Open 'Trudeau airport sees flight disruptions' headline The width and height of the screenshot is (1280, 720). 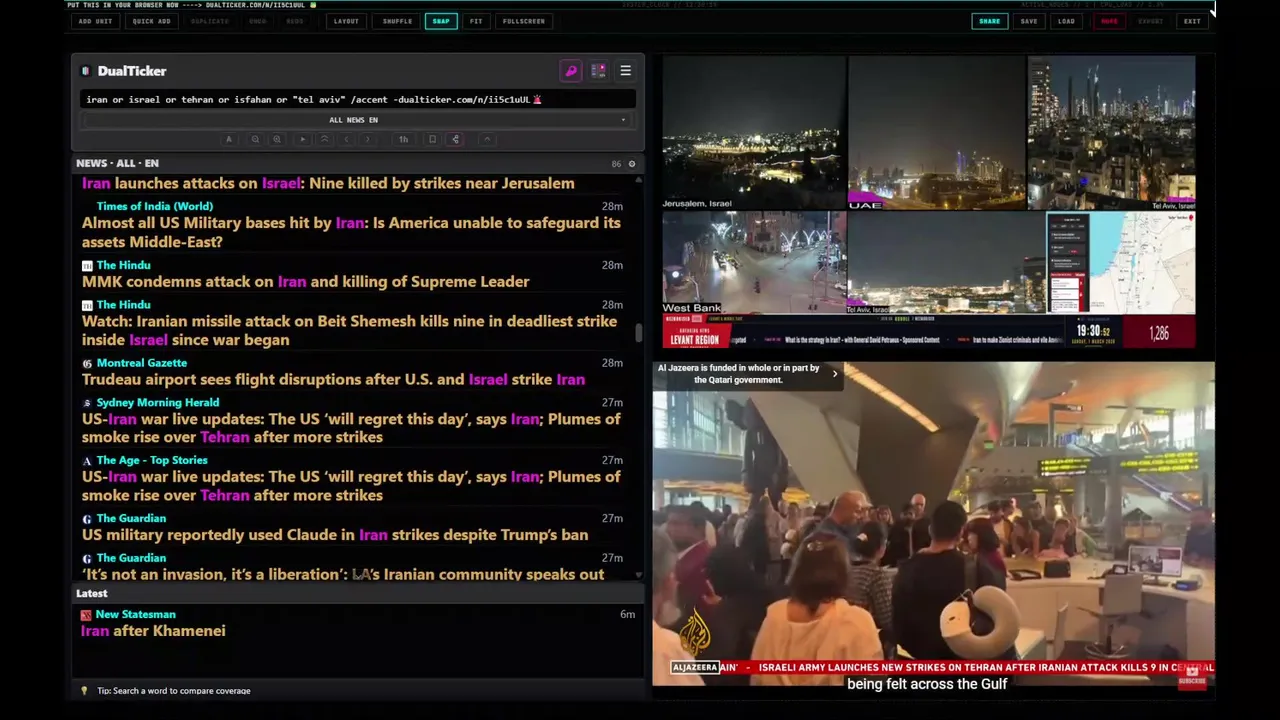(333, 380)
